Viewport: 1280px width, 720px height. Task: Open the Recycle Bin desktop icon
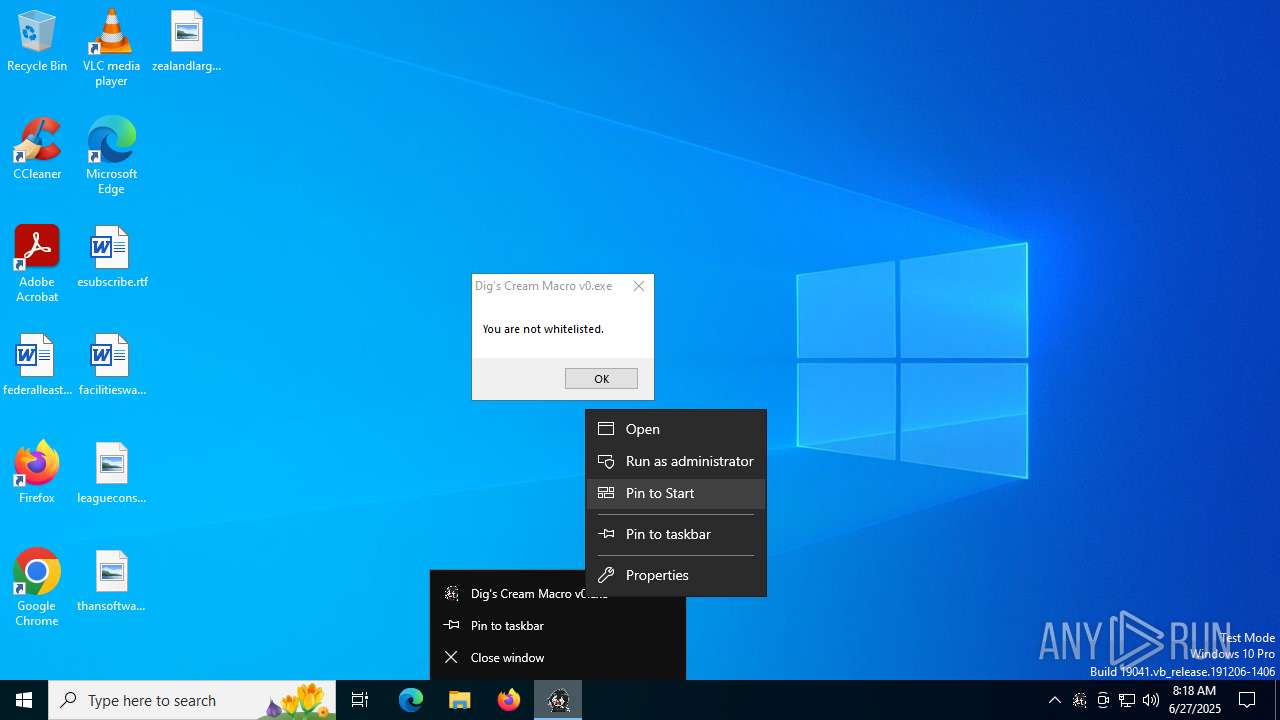[37, 42]
